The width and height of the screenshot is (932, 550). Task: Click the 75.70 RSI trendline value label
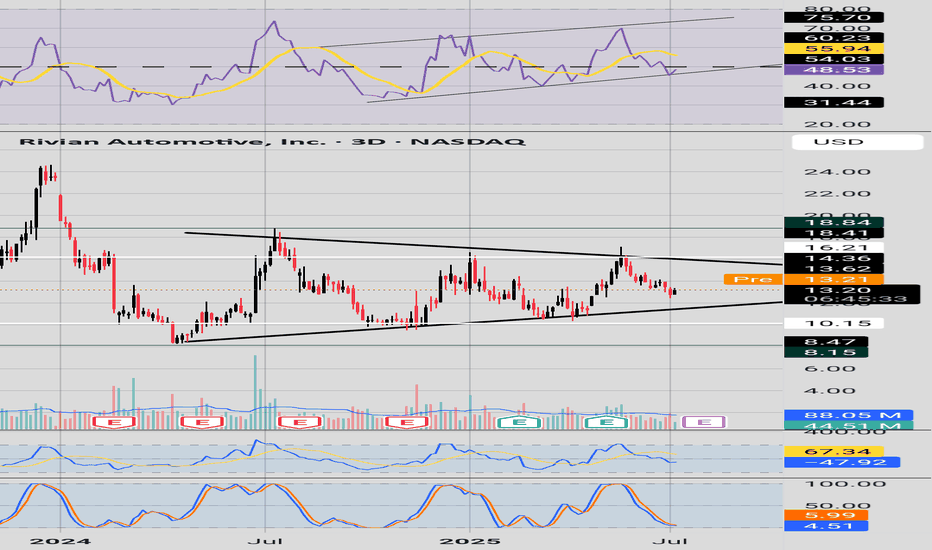834,17
